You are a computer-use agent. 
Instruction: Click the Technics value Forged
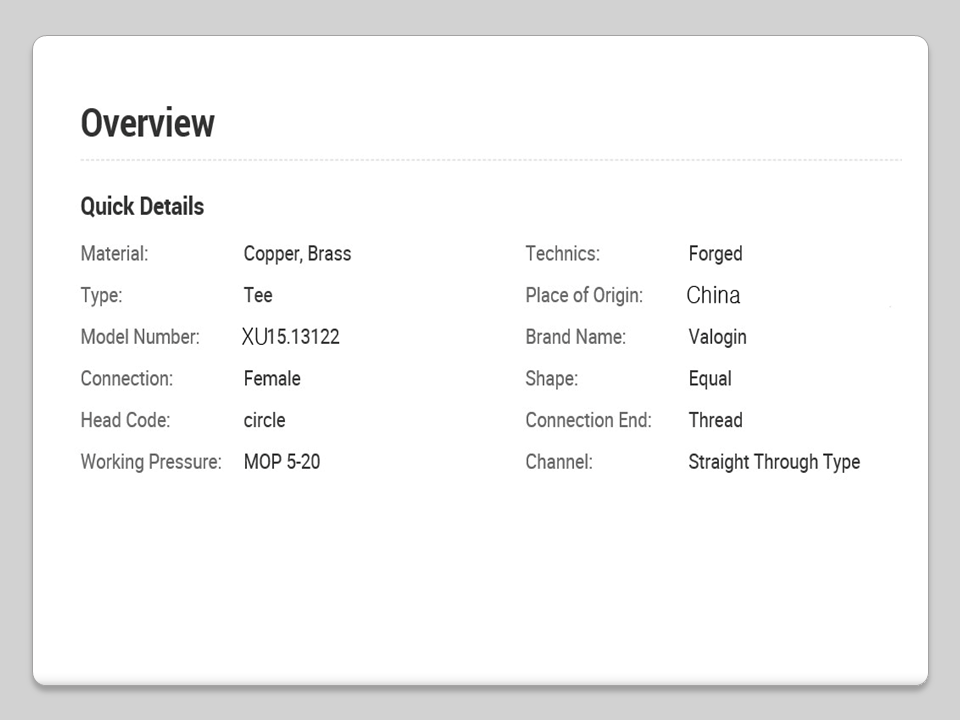point(715,254)
